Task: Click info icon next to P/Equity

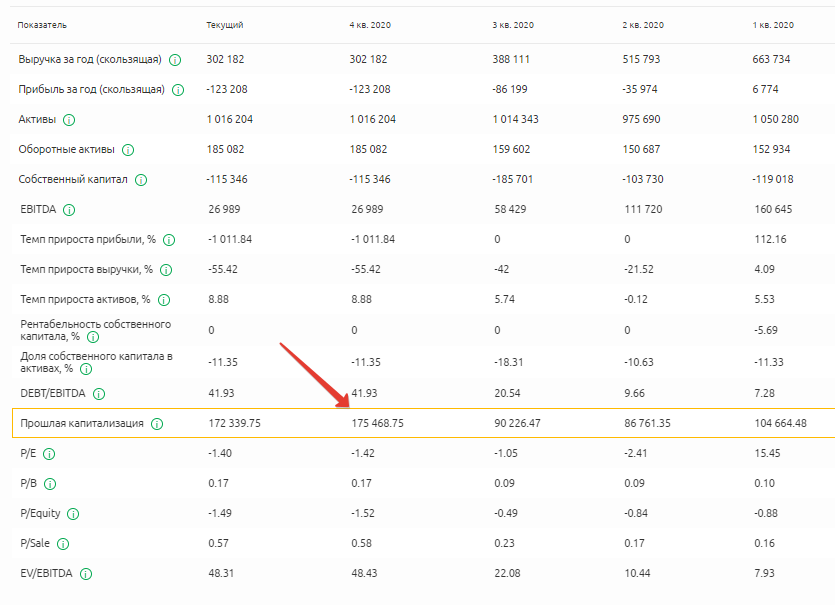Action: [73, 514]
